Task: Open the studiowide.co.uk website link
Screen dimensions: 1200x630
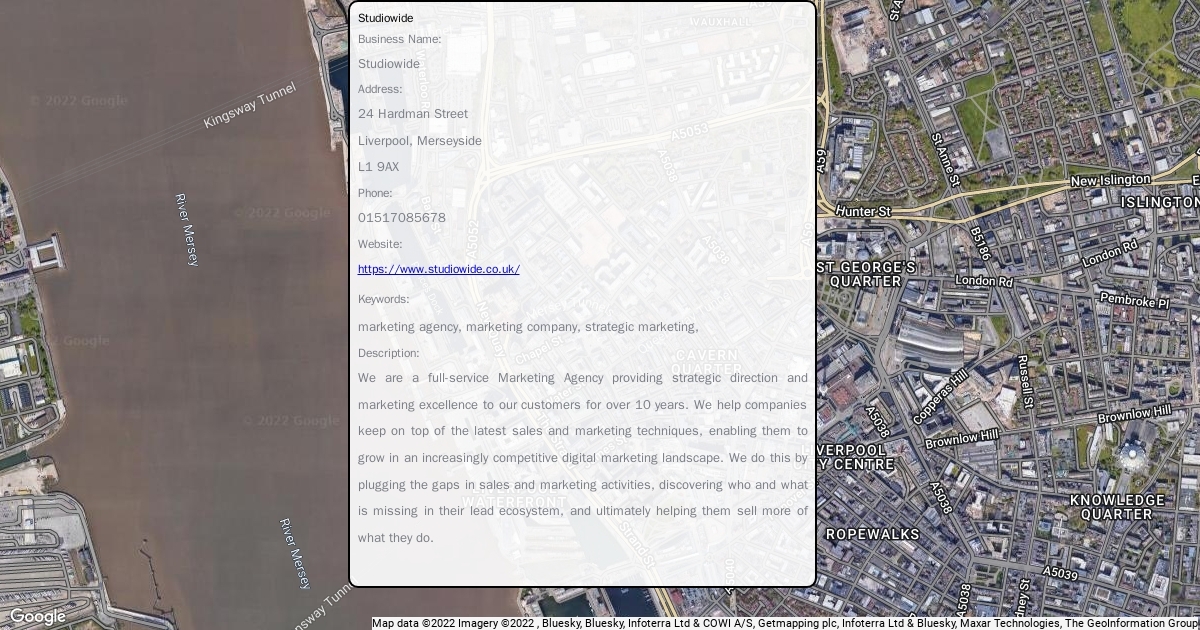Action: [x=438, y=269]
